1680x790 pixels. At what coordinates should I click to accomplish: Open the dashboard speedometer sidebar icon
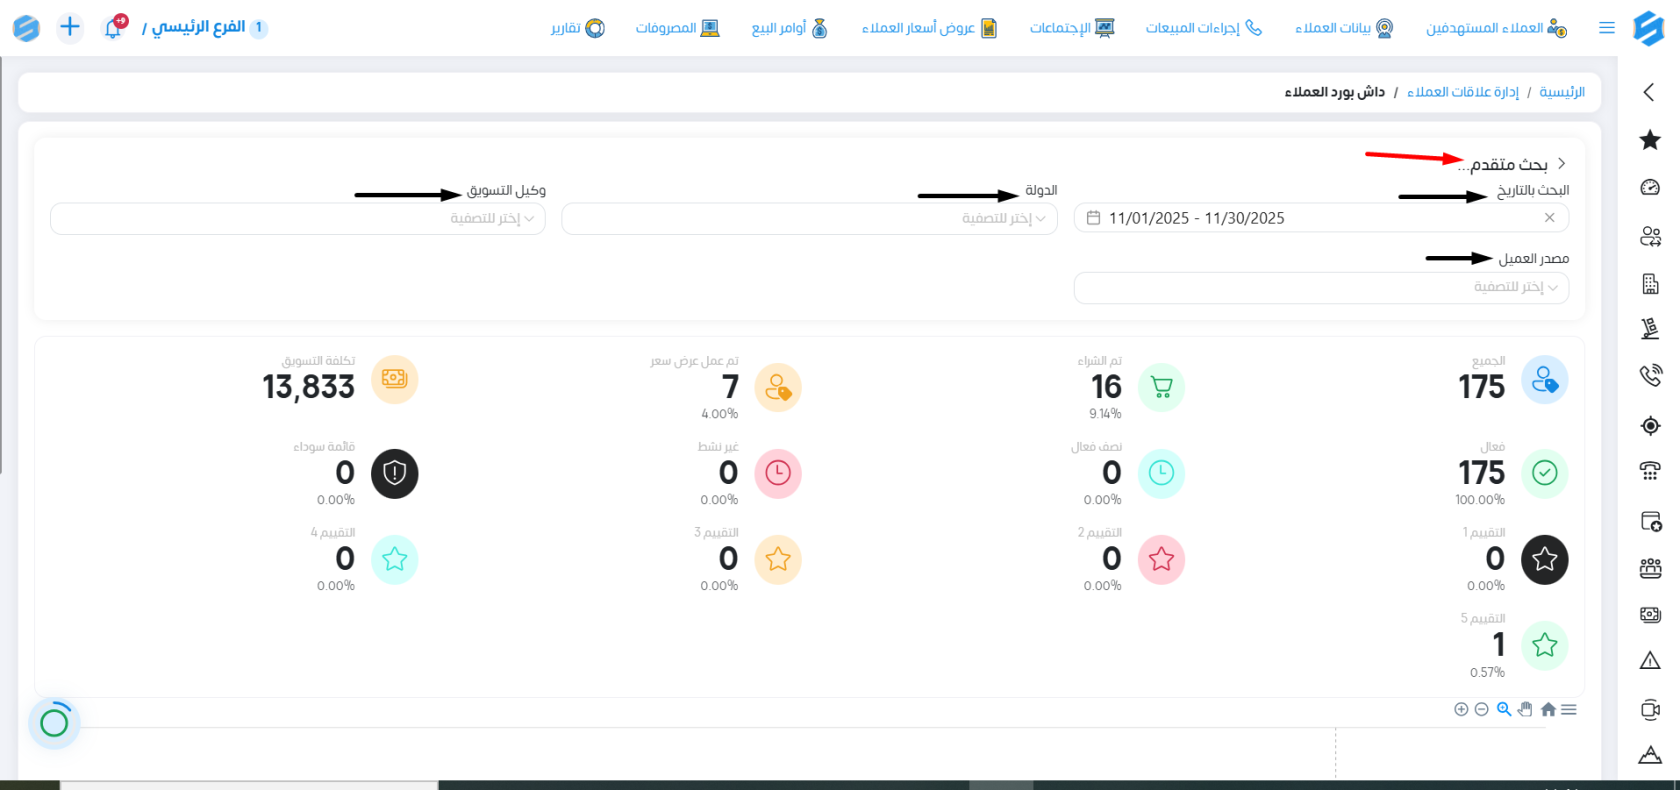1650,187
